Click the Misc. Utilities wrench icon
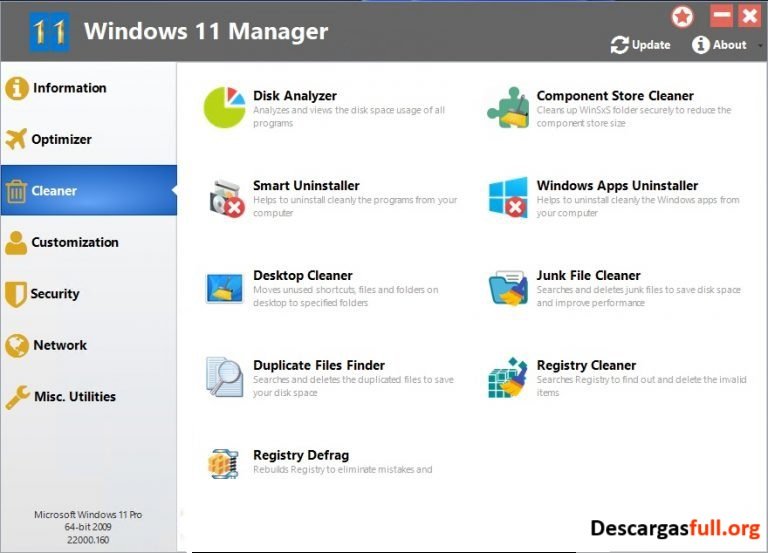The width and height of the screenshot is (768, 553). (18, 397)
